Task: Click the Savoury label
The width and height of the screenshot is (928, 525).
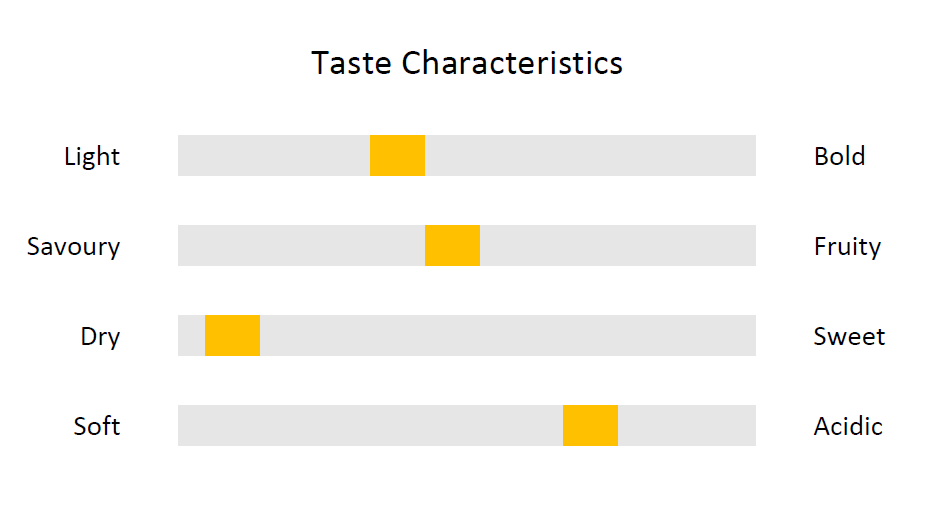Action: coord(73,247)
